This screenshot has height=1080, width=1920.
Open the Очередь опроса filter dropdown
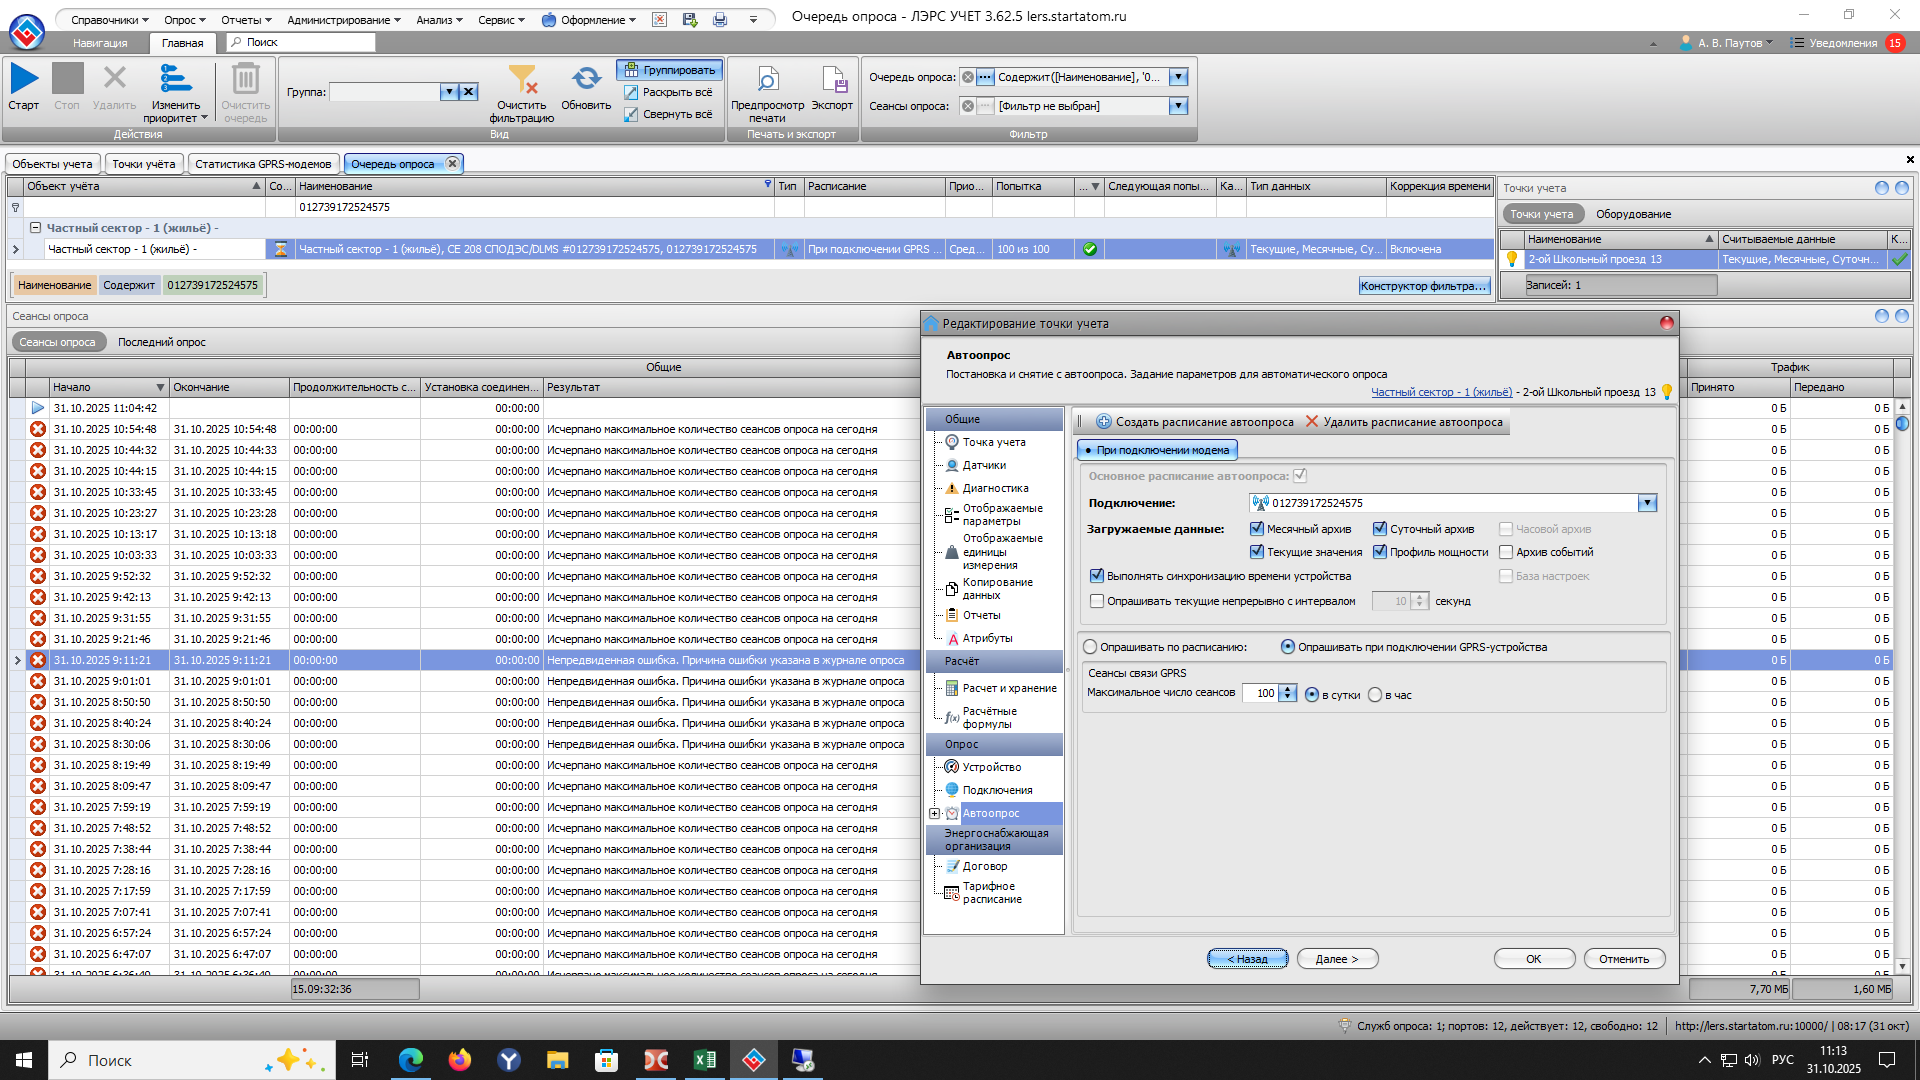click(1178, 77)
